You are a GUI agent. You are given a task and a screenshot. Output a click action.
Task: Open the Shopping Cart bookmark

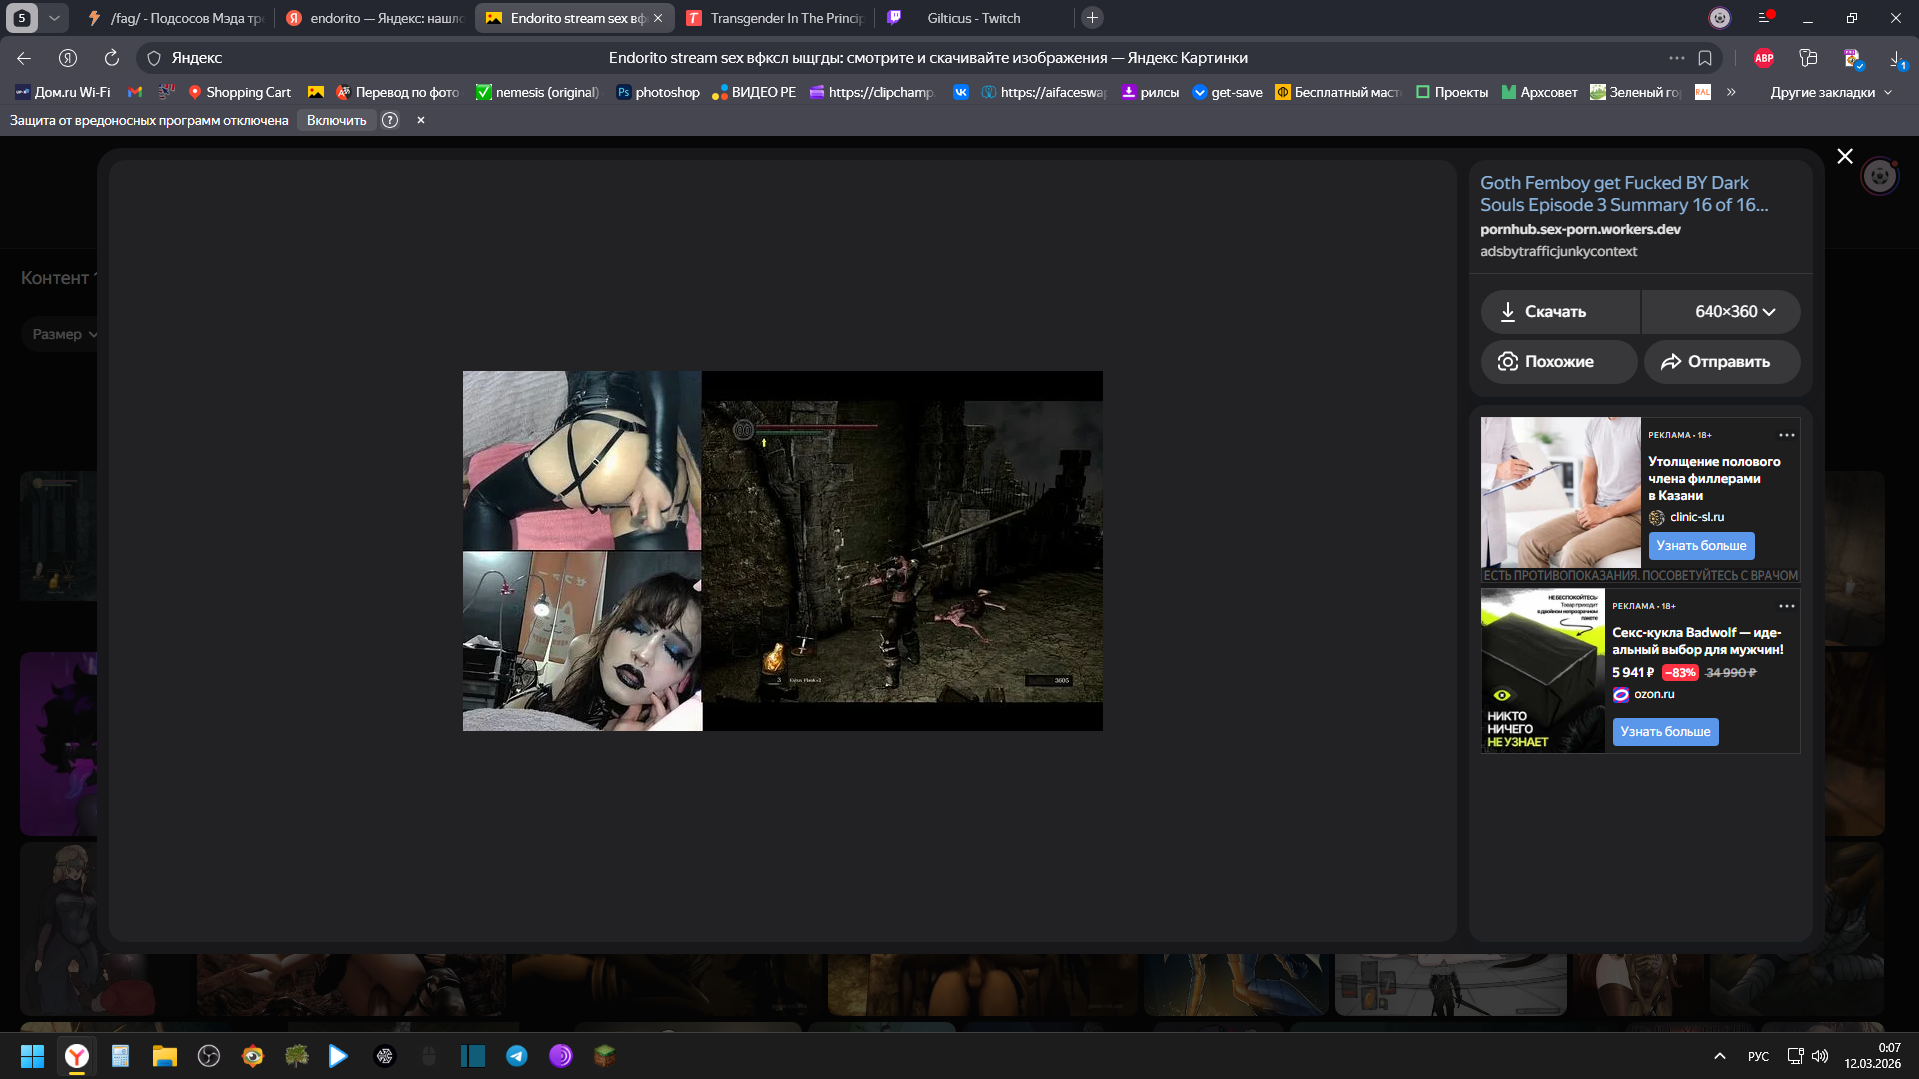pyautogui.click(x=239, y=92)
